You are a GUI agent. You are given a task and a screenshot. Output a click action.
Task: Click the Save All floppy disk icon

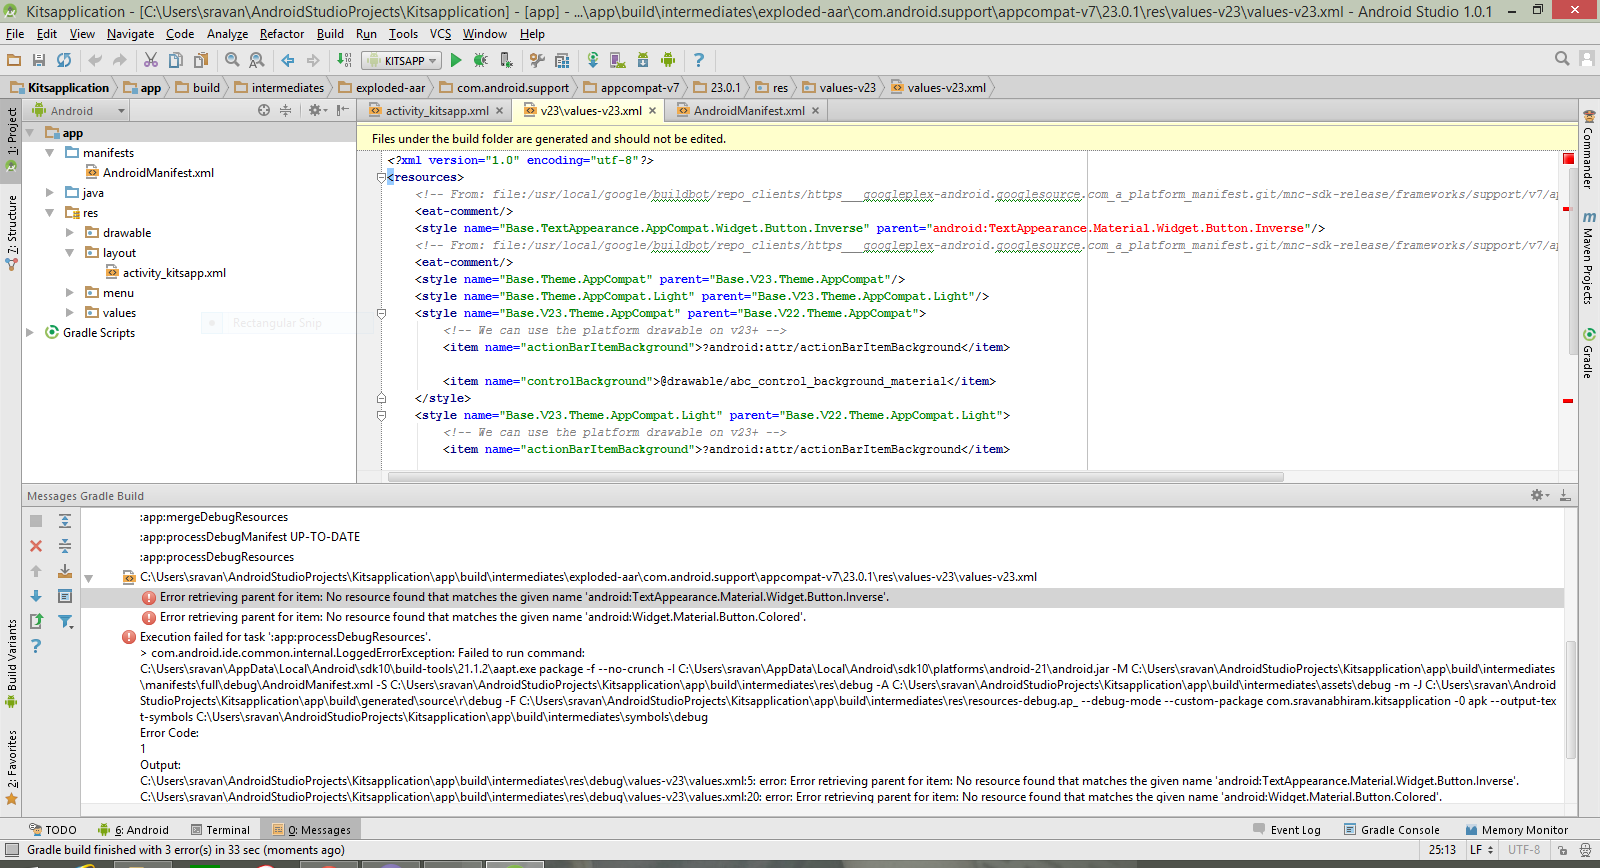(39, 61)
